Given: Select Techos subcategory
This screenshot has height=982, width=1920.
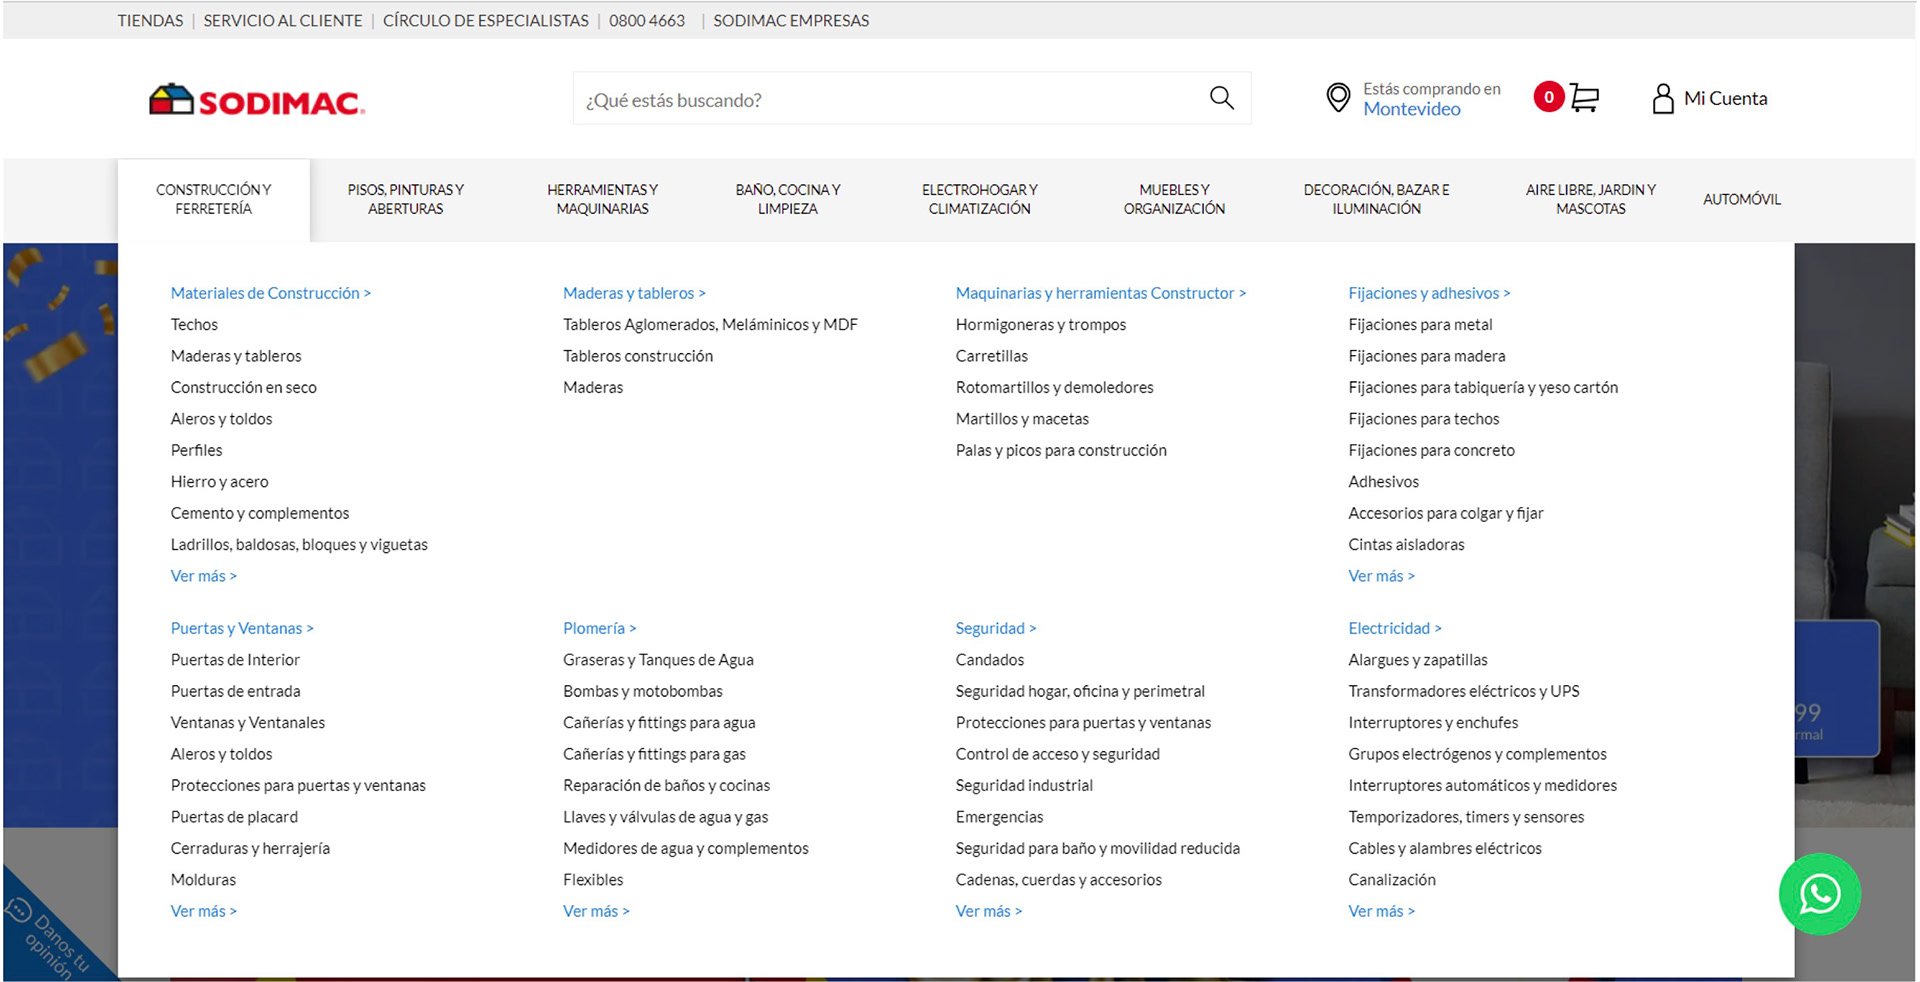Looking at the screenshot, I should [194, 324].
